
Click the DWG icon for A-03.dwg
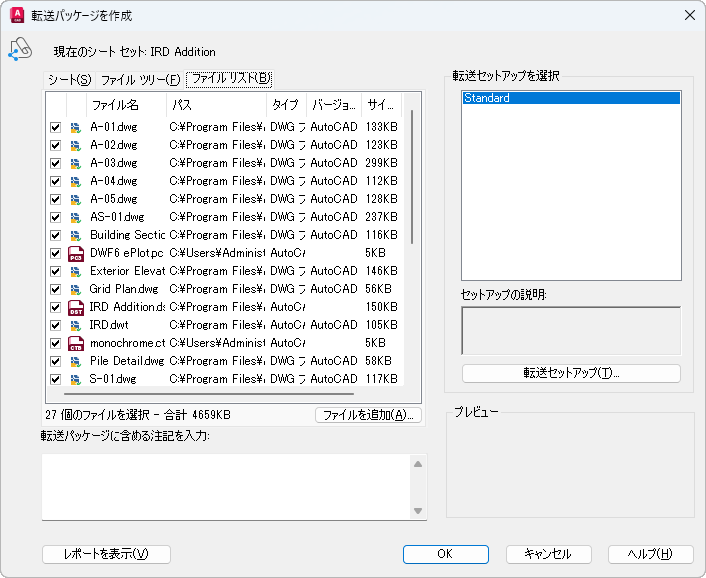pyautogui.click(x=76, y=163)
